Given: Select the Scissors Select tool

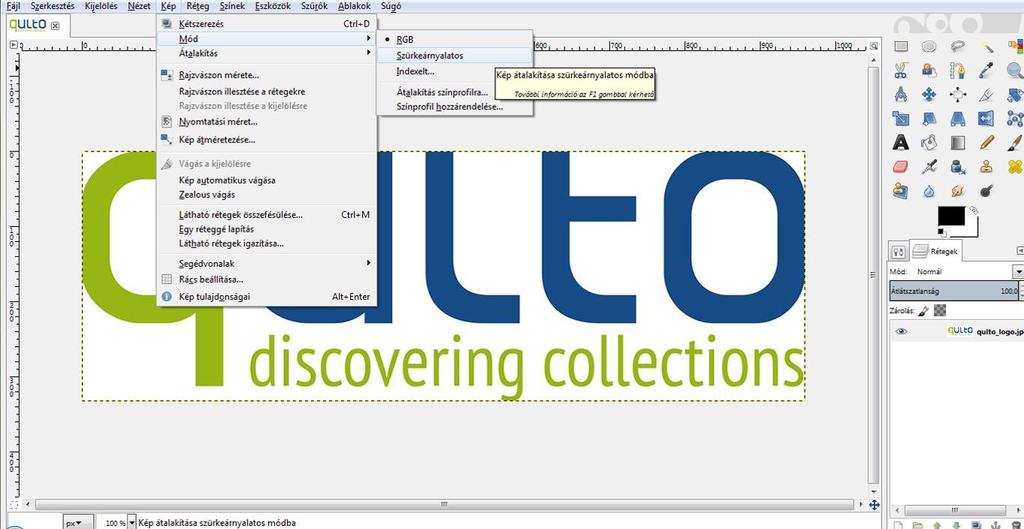Looking at the screenshot, I should point(901,70).
